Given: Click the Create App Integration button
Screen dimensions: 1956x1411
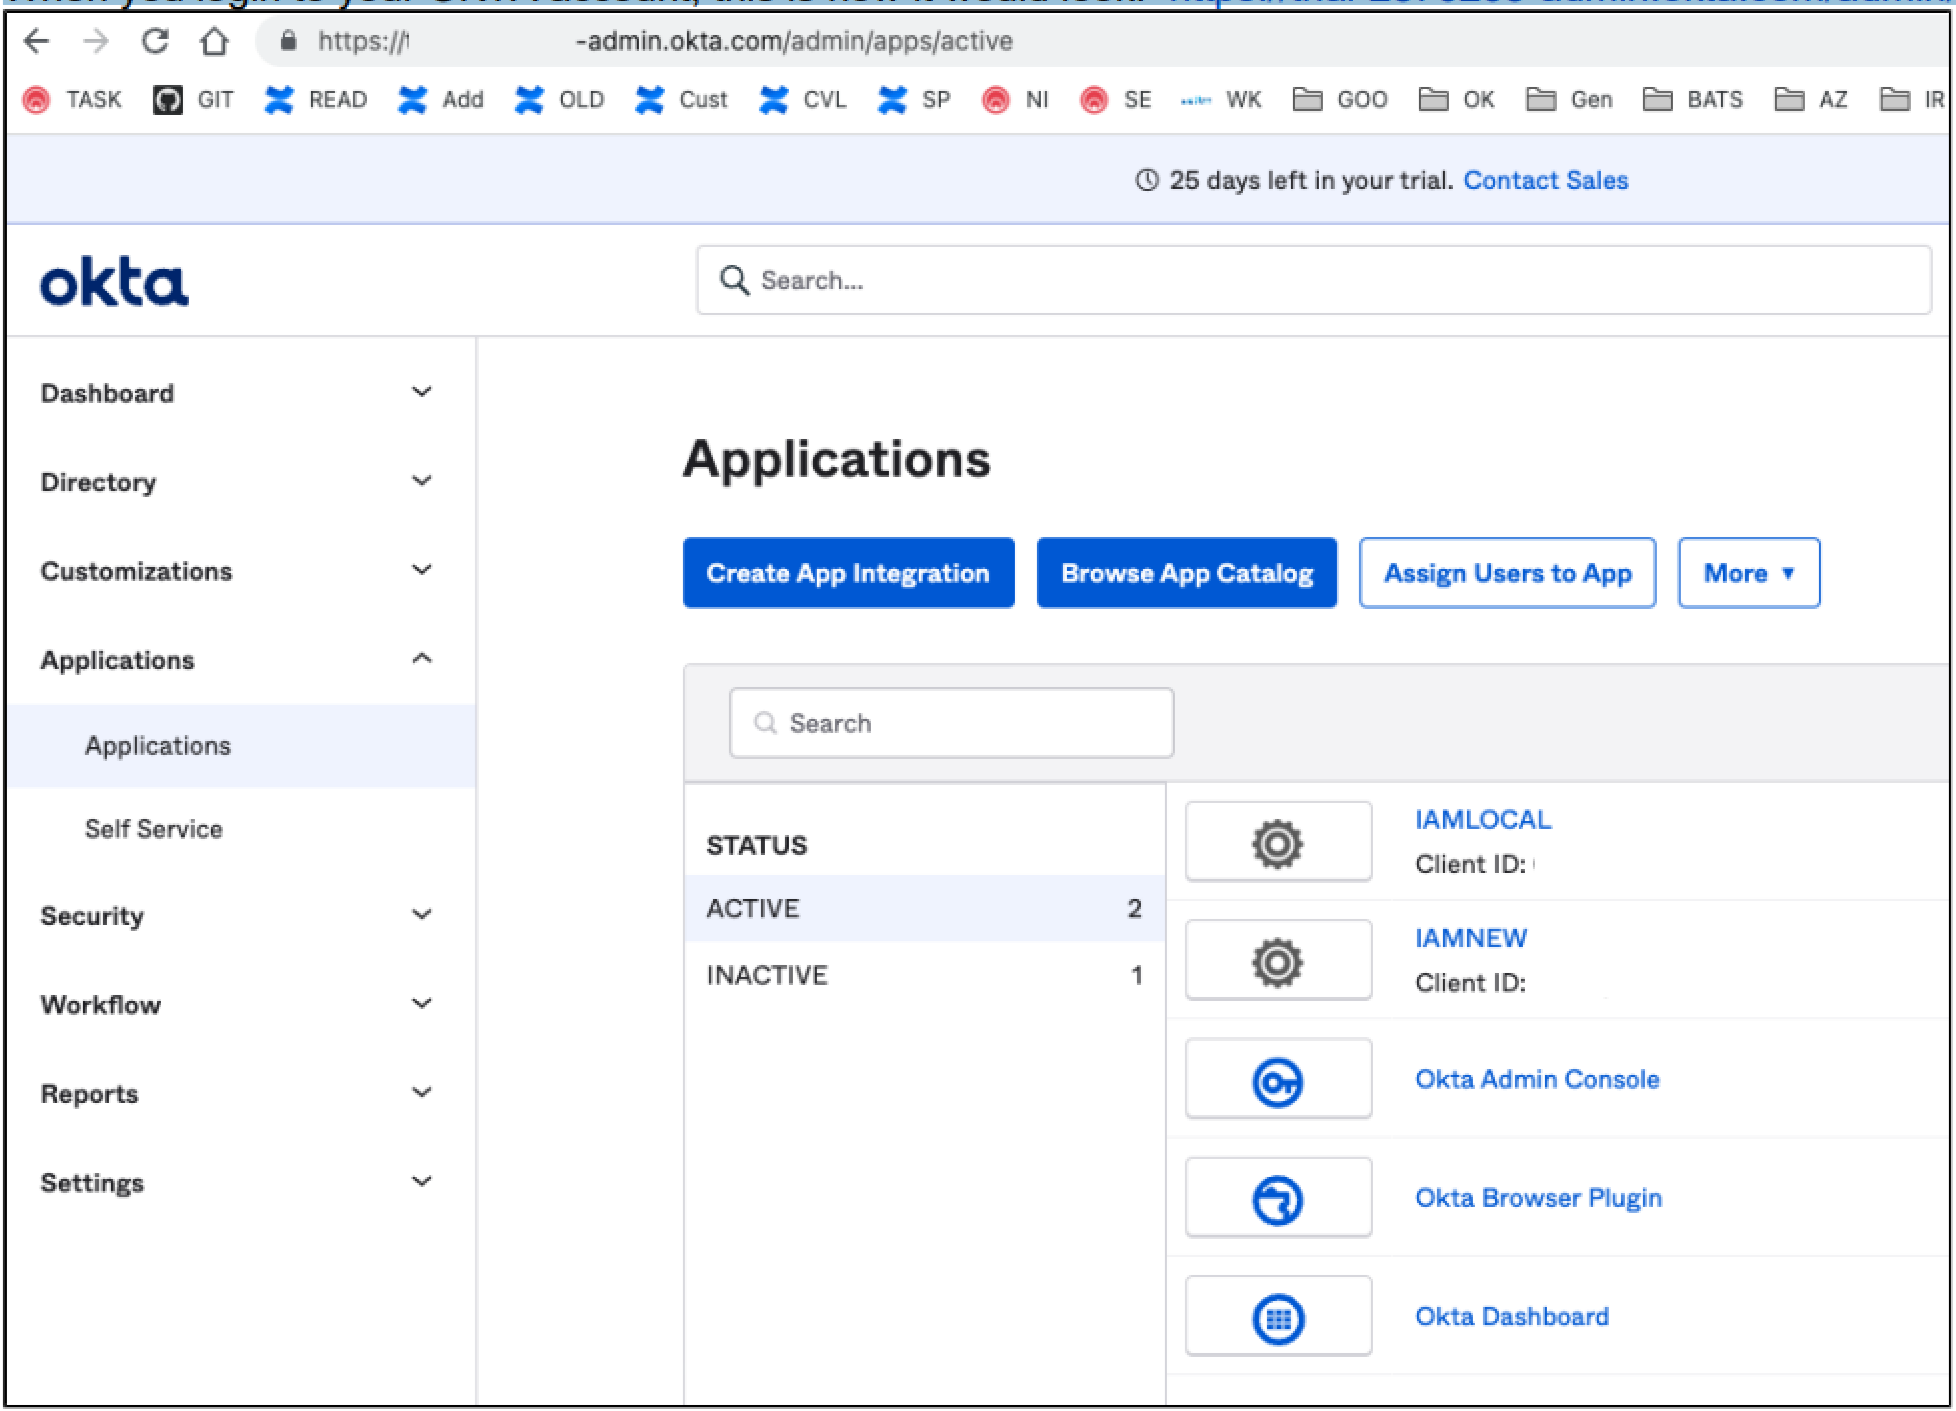Looking at the screenshot, I should tap(847, 573).
